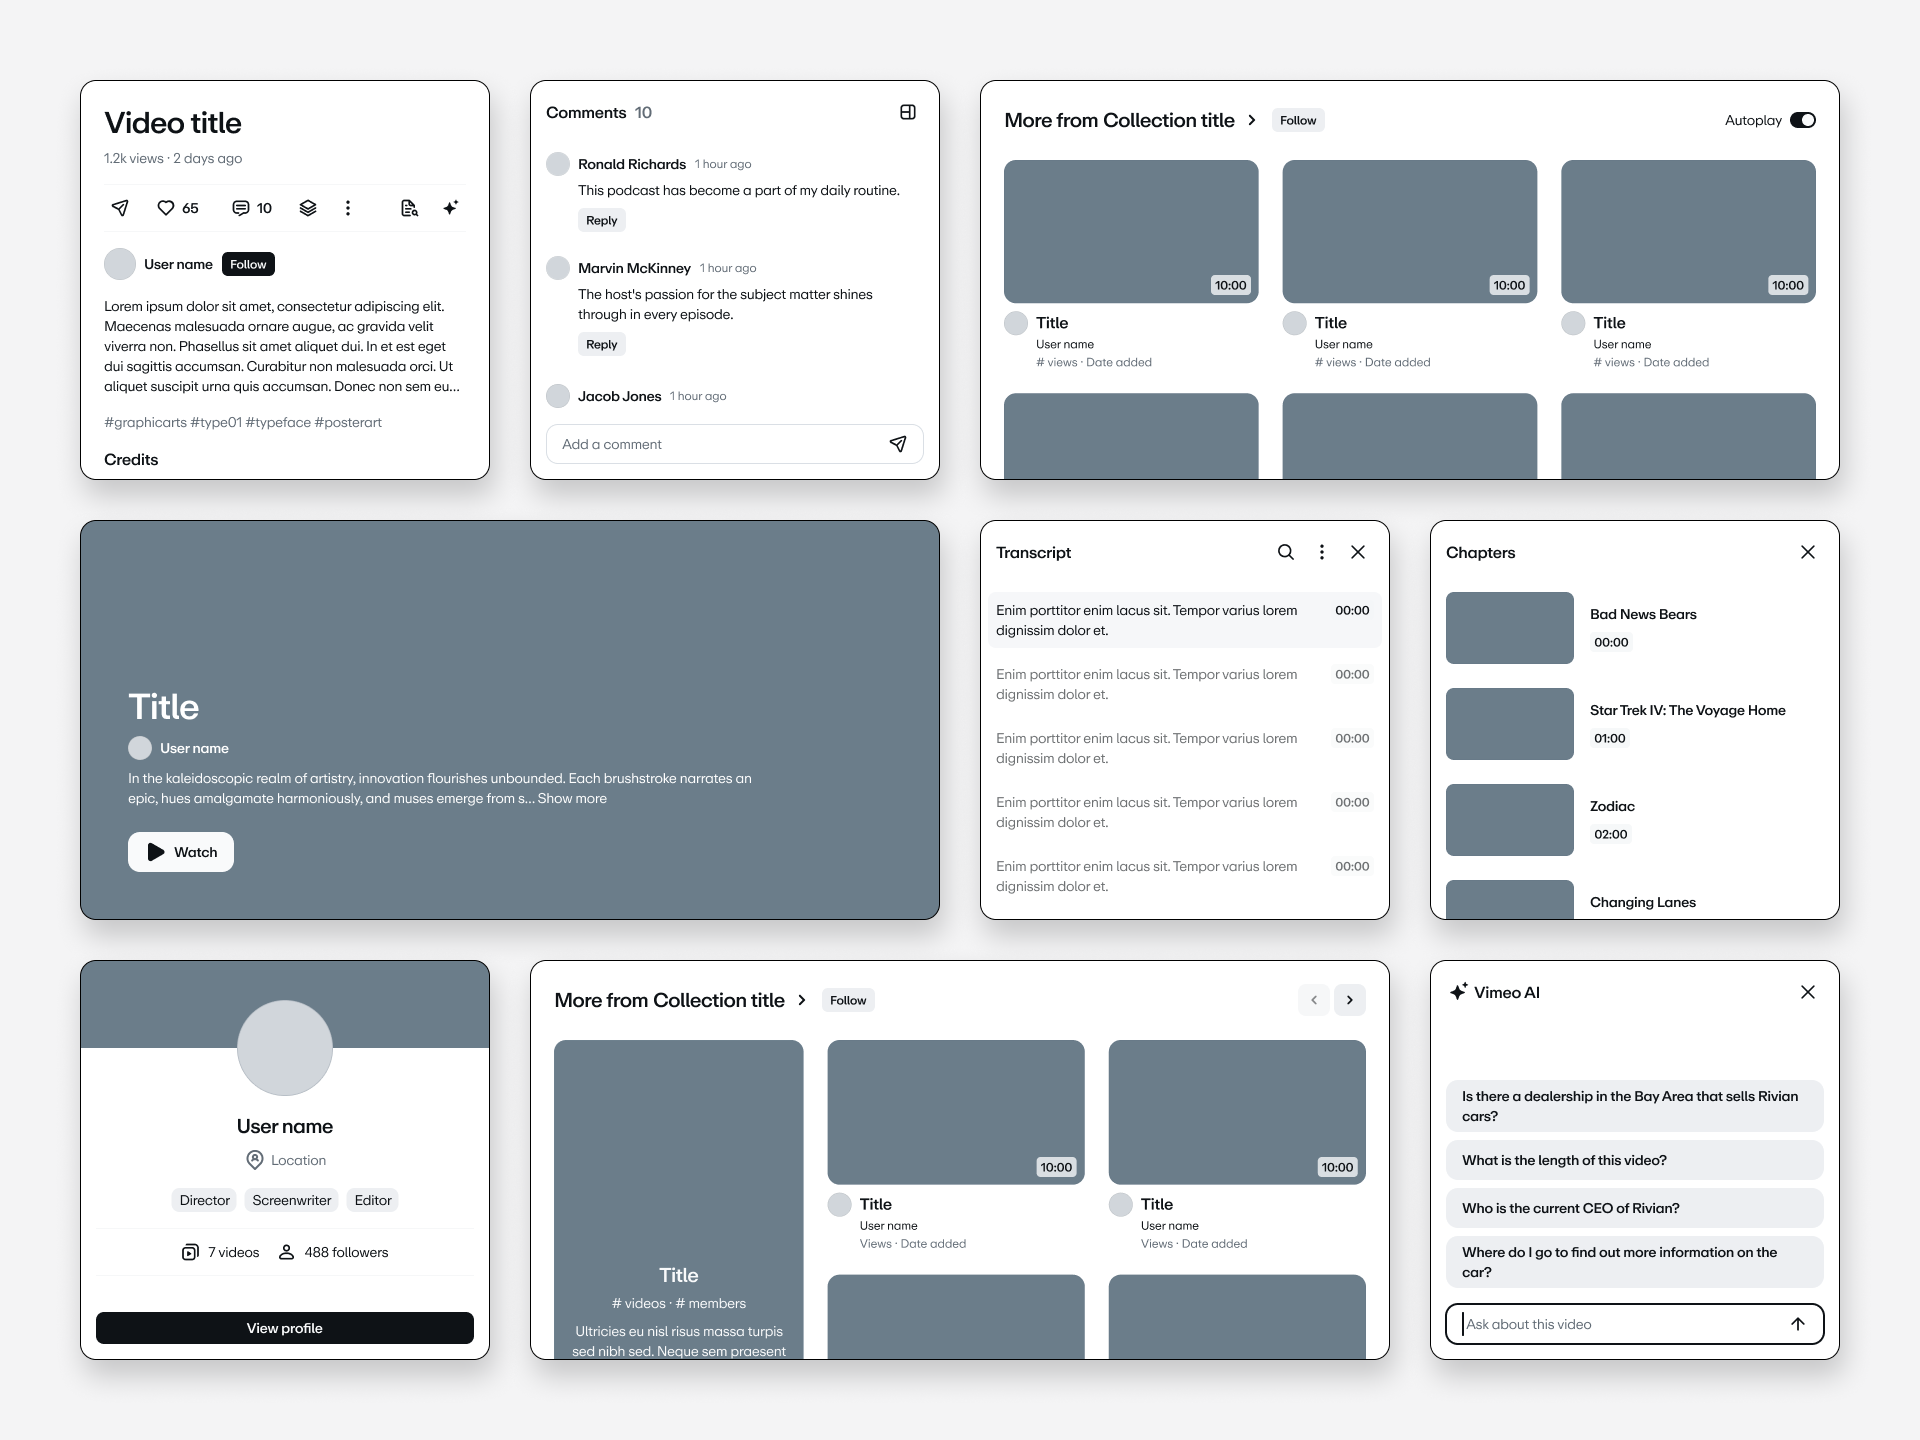Submit AI question with up-arrow icon
The image size is (1920, 1440).
pos(1798,1324)
